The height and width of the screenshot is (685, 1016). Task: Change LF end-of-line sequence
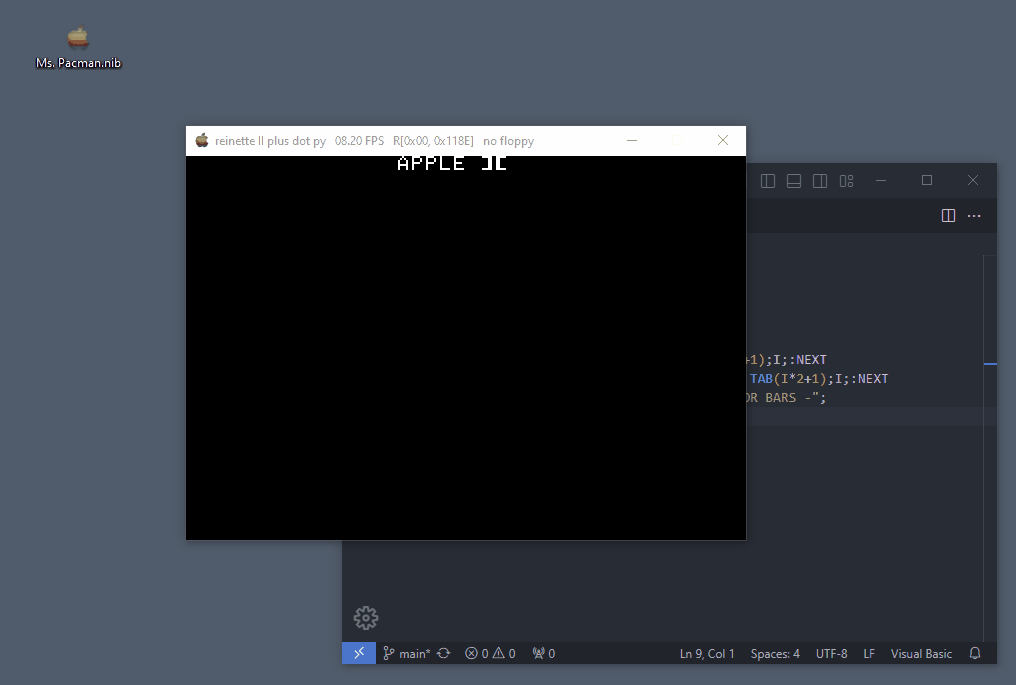(869, 653)
